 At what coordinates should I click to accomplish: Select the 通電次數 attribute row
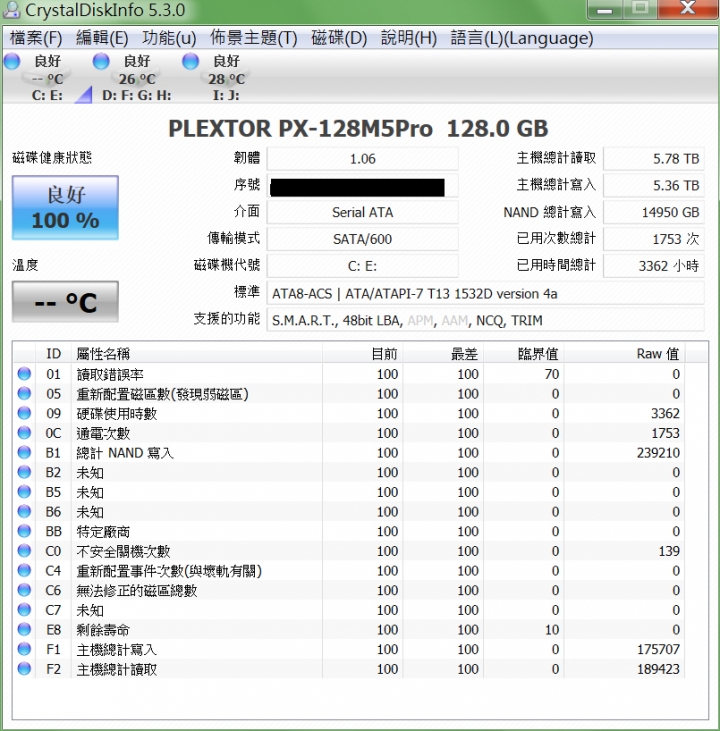point(349,433)
